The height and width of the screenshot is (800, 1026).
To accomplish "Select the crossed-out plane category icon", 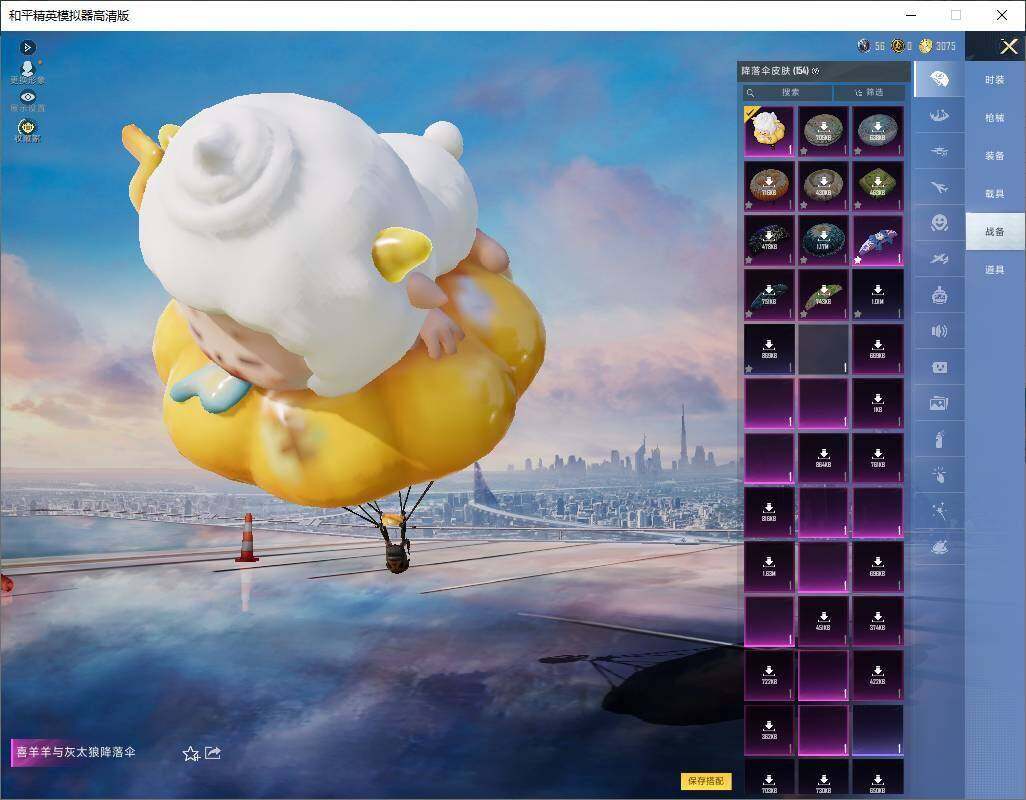I will pos(939,259).
